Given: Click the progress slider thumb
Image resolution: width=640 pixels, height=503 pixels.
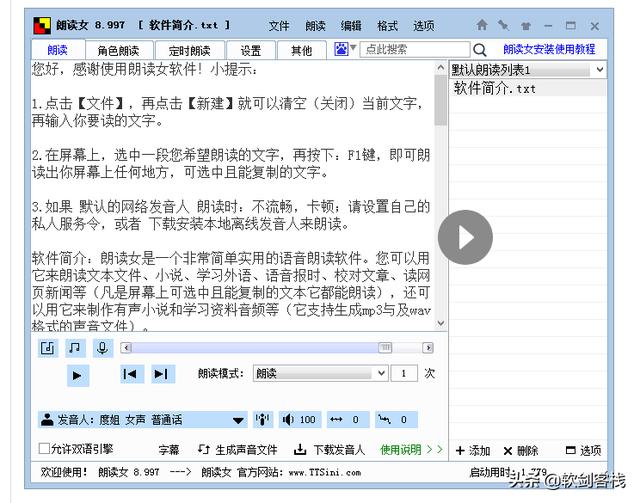Looking at the screenshot, I should coord(384,347).
